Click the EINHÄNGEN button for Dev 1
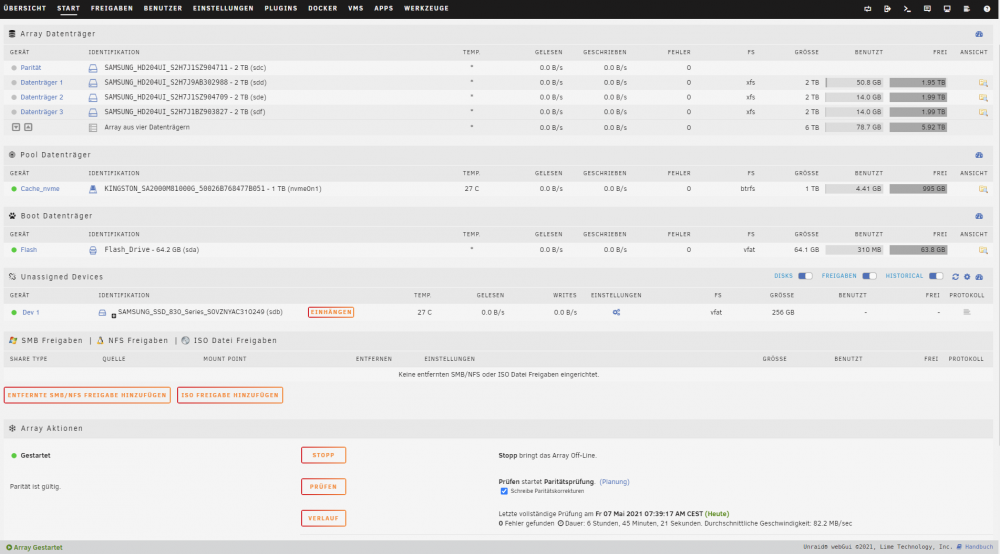This screenshot has height=554, width=1000. (x=331, y=312)
